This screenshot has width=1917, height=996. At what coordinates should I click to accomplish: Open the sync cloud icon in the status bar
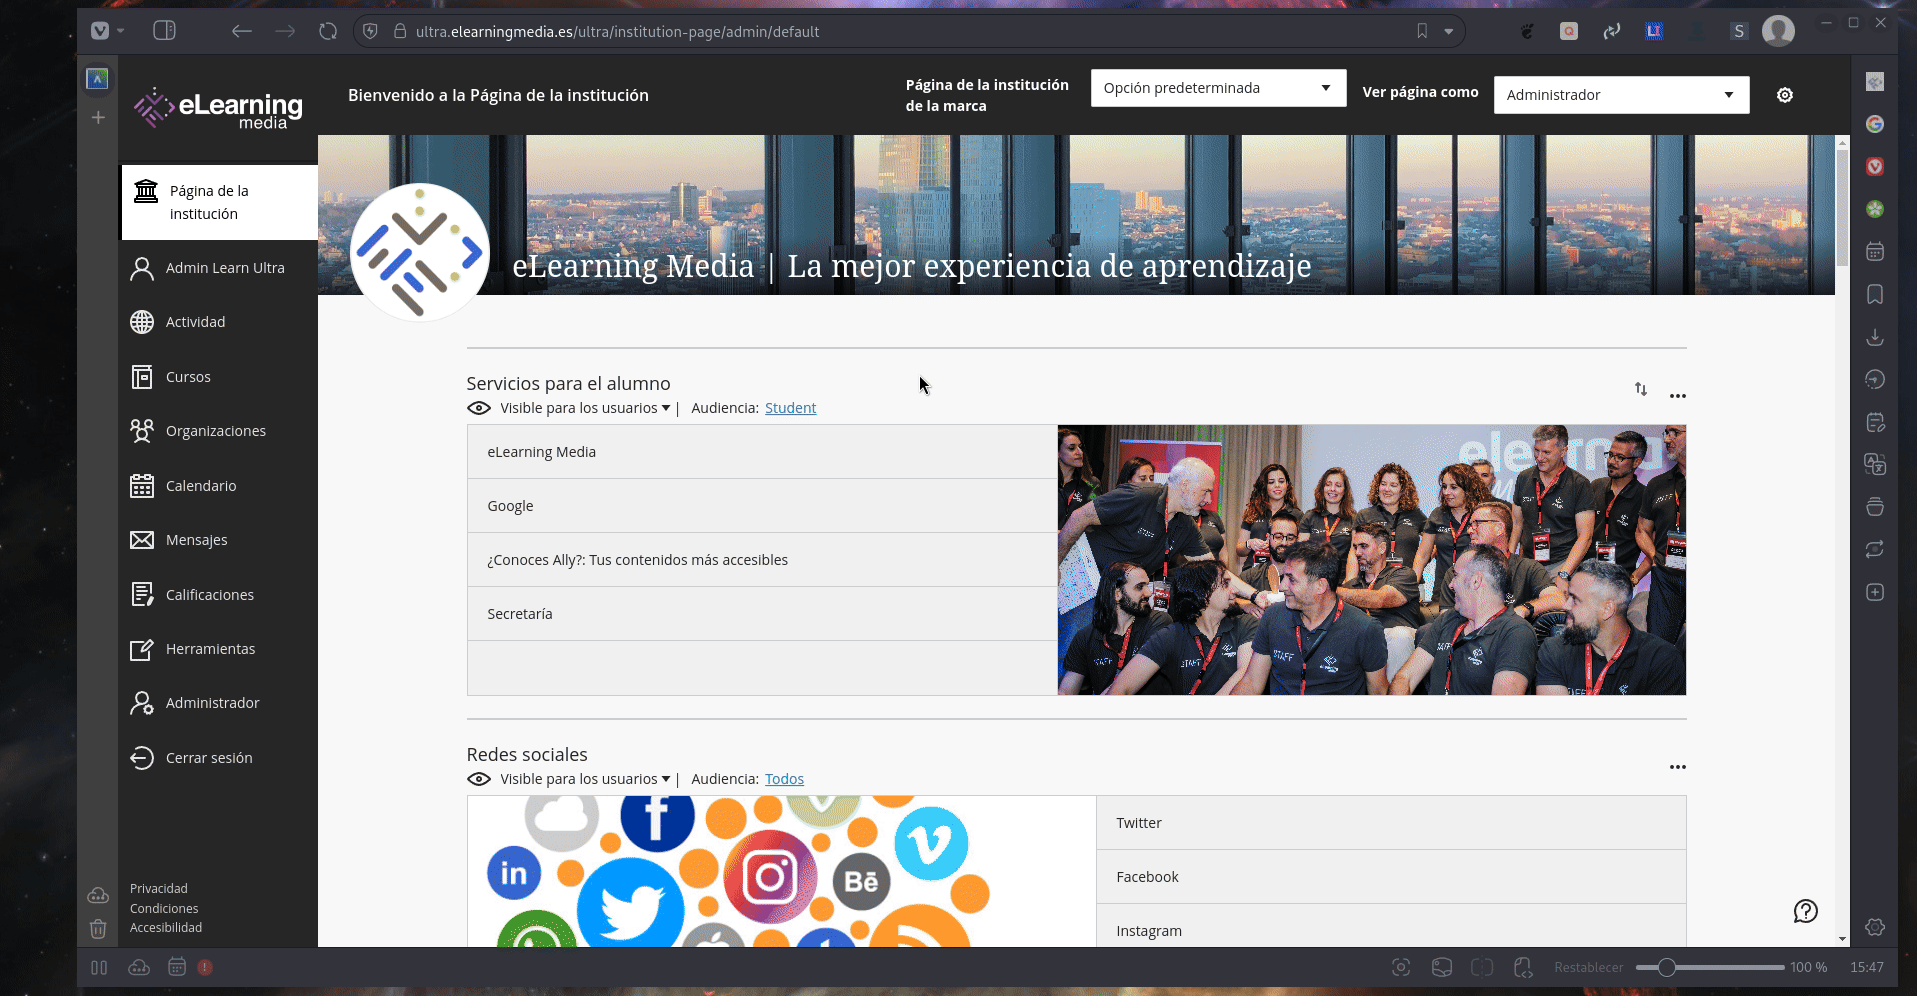point(139,967)
